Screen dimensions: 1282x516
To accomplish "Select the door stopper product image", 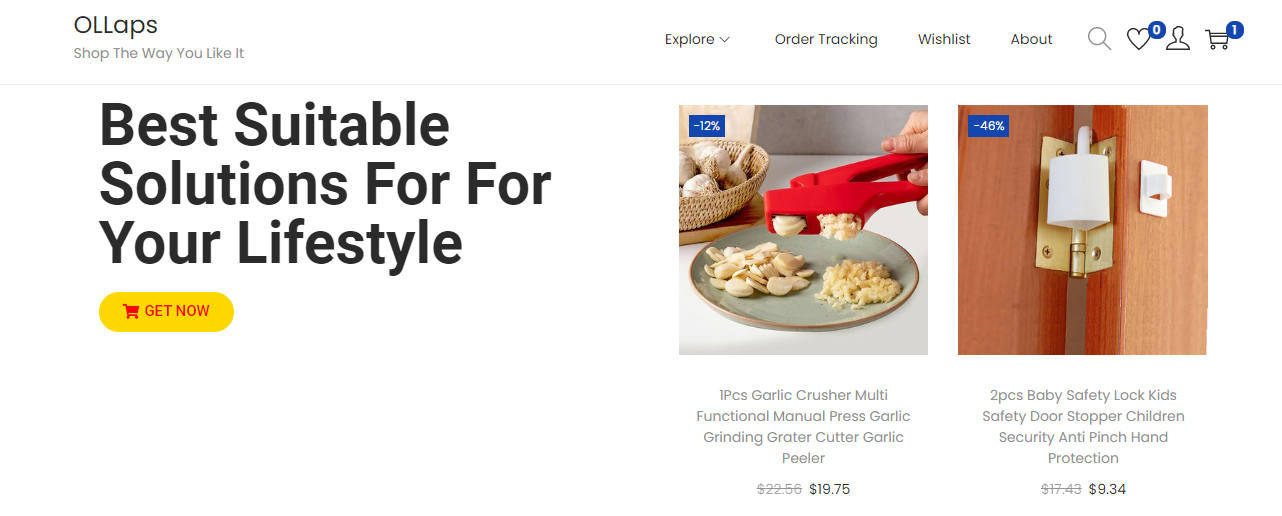I will coord(1082,230).
